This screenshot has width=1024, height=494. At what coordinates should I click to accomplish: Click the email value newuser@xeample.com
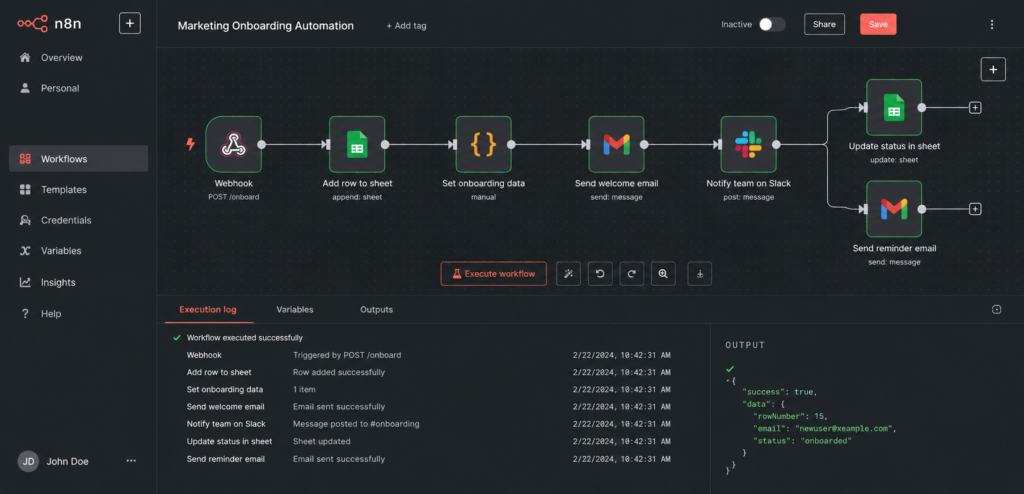pyautogui.click(x=843, y=429)
